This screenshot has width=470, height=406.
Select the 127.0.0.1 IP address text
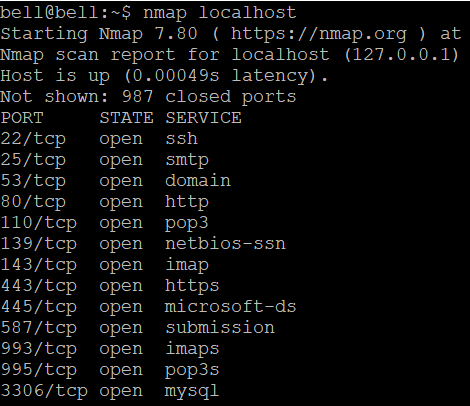(401, 55)
